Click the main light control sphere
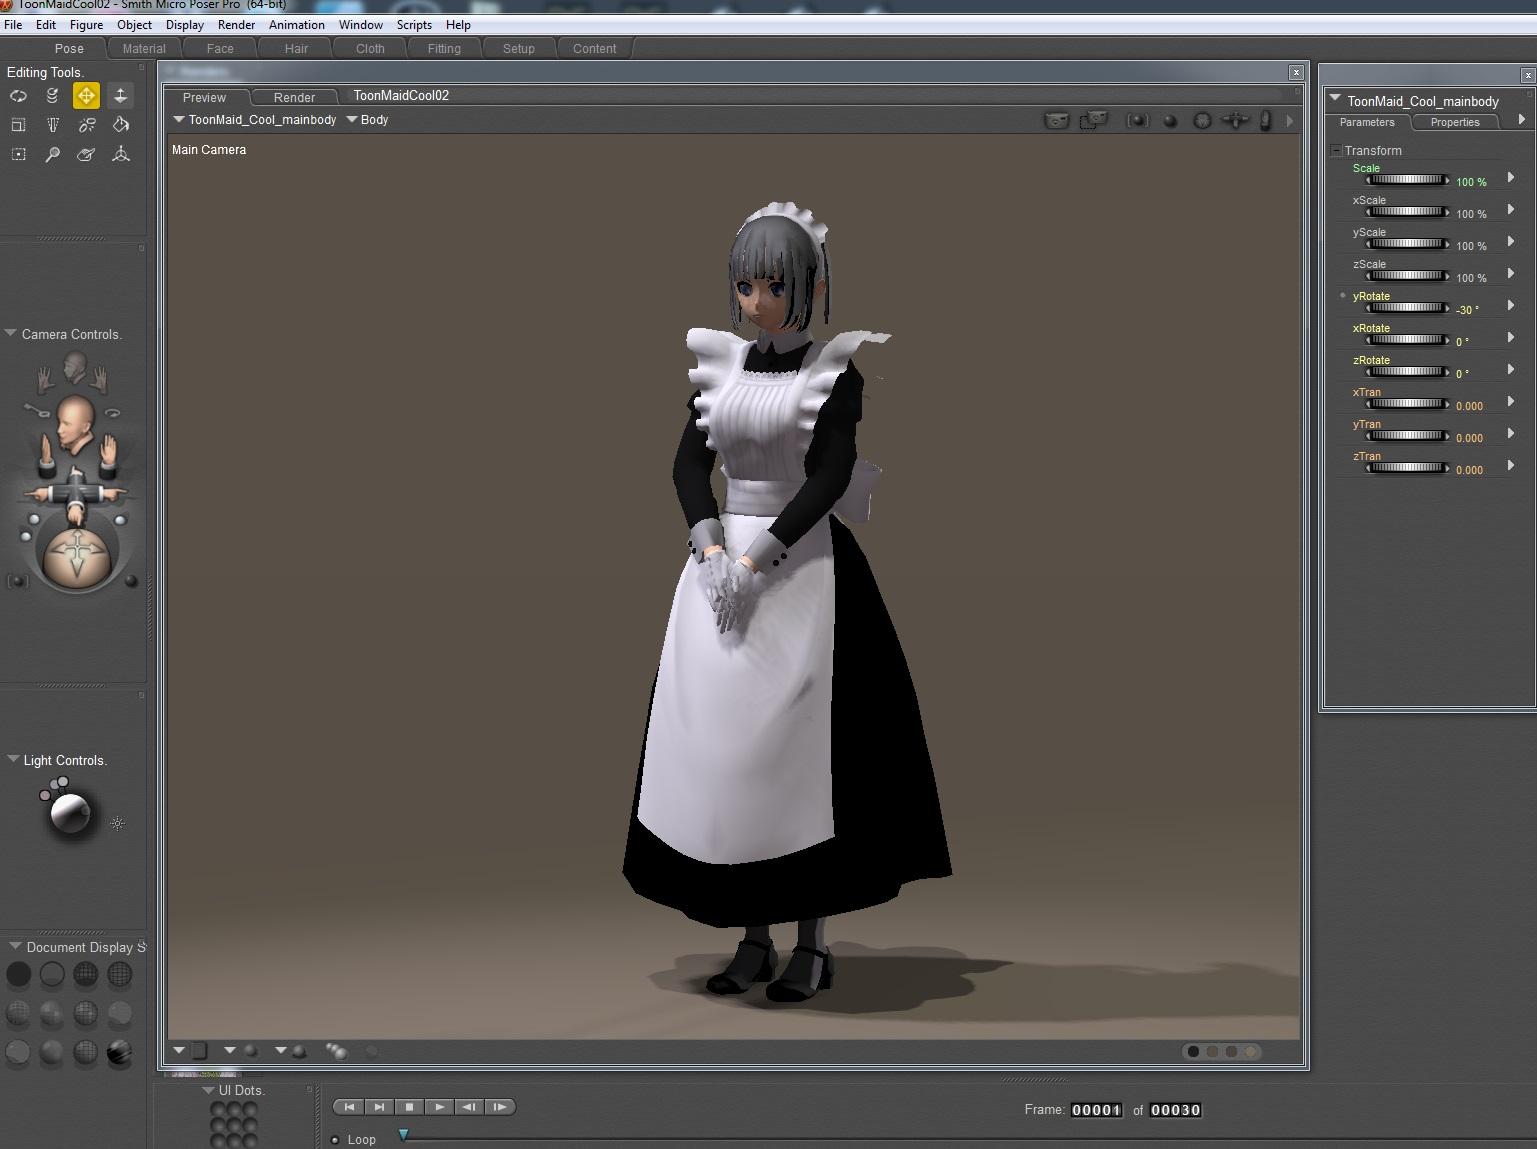Viewport: 1537px width, 1149px height. pyautogui.click(x=70, y=812)
